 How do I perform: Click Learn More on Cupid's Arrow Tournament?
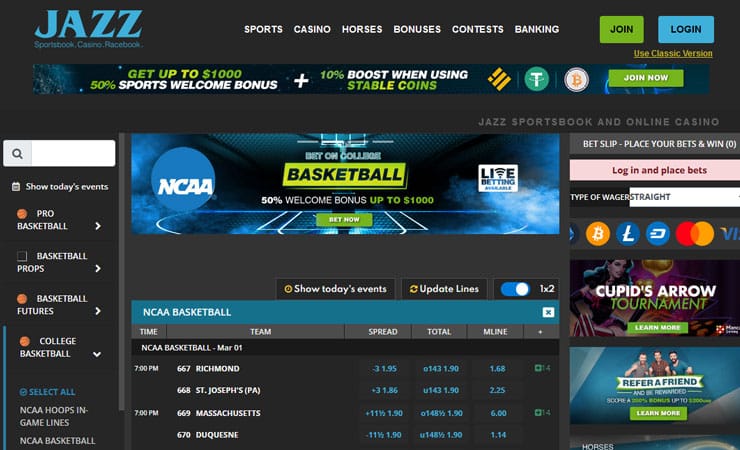[657, 327]
